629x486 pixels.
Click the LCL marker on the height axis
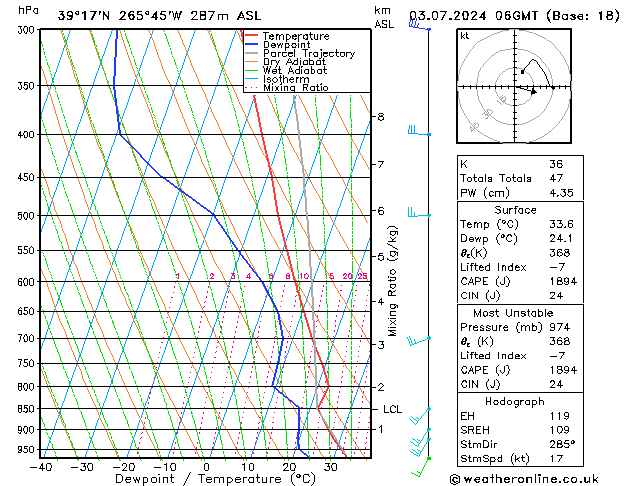(x=393, y=409)
